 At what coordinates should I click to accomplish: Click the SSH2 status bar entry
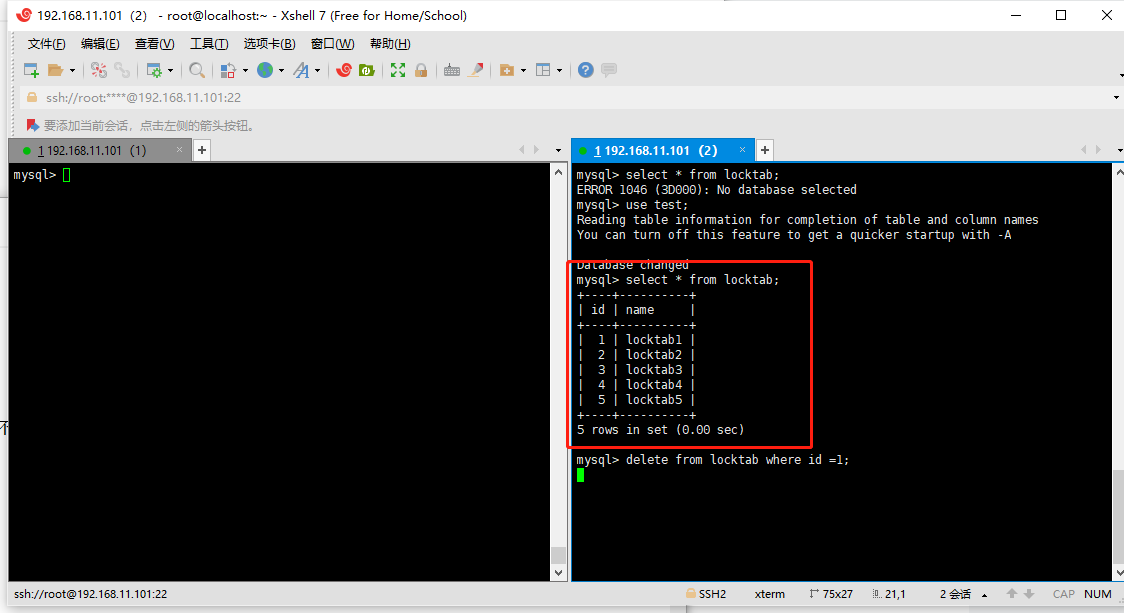[706, 594]
